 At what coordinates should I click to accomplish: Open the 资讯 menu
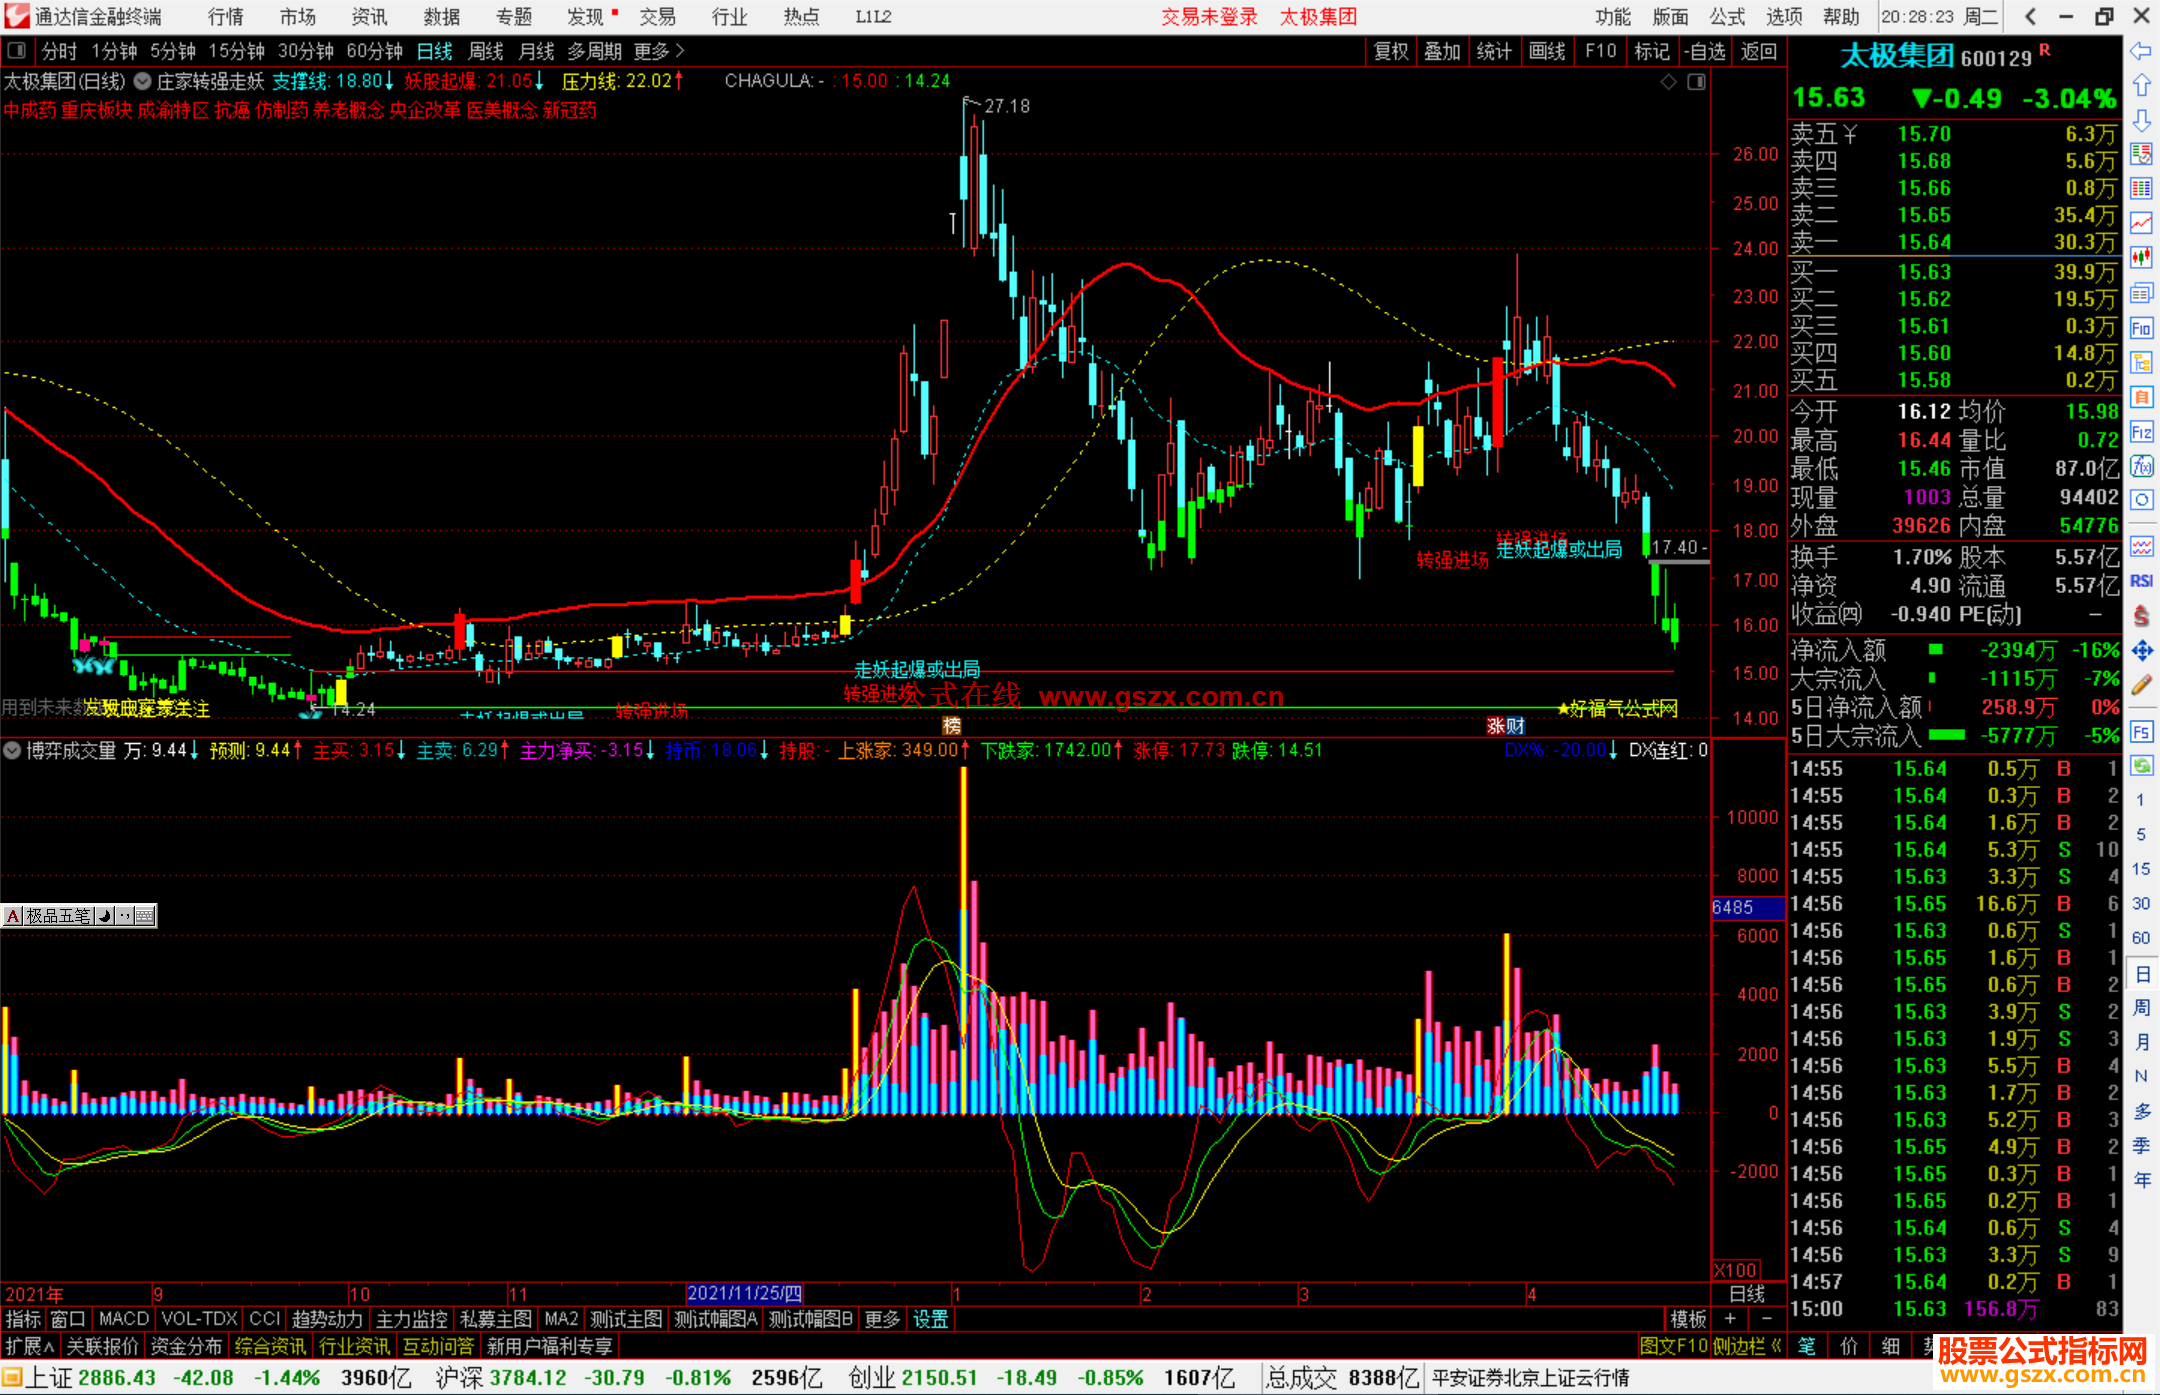click(x=369, y=17)
